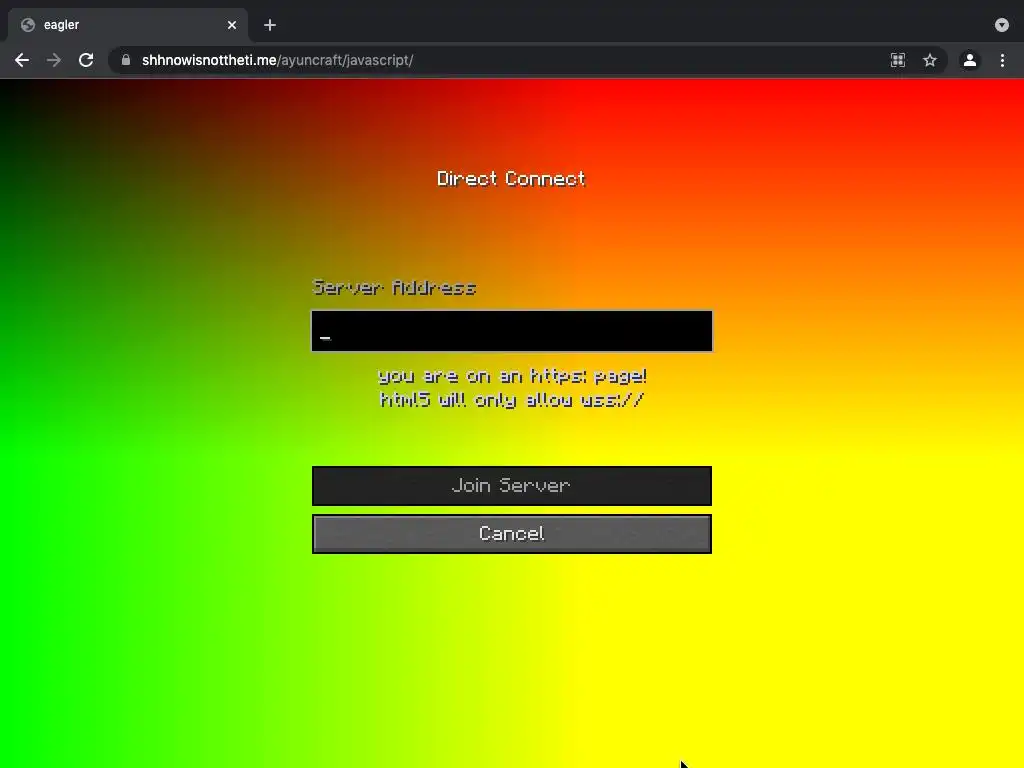Click the 'html5 will only allow wss://' text

click(512, 400)
